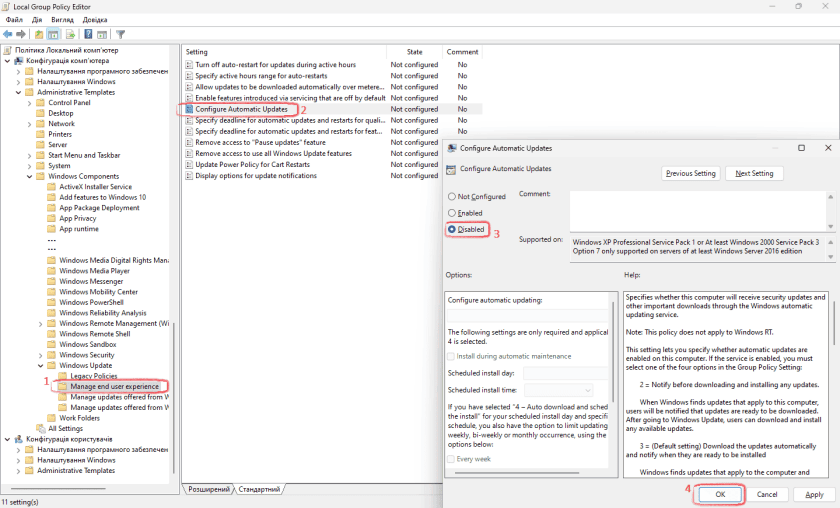The image size is (840, 508).
Task: Click the Export list toolbar icon
Action: [71, 34]
